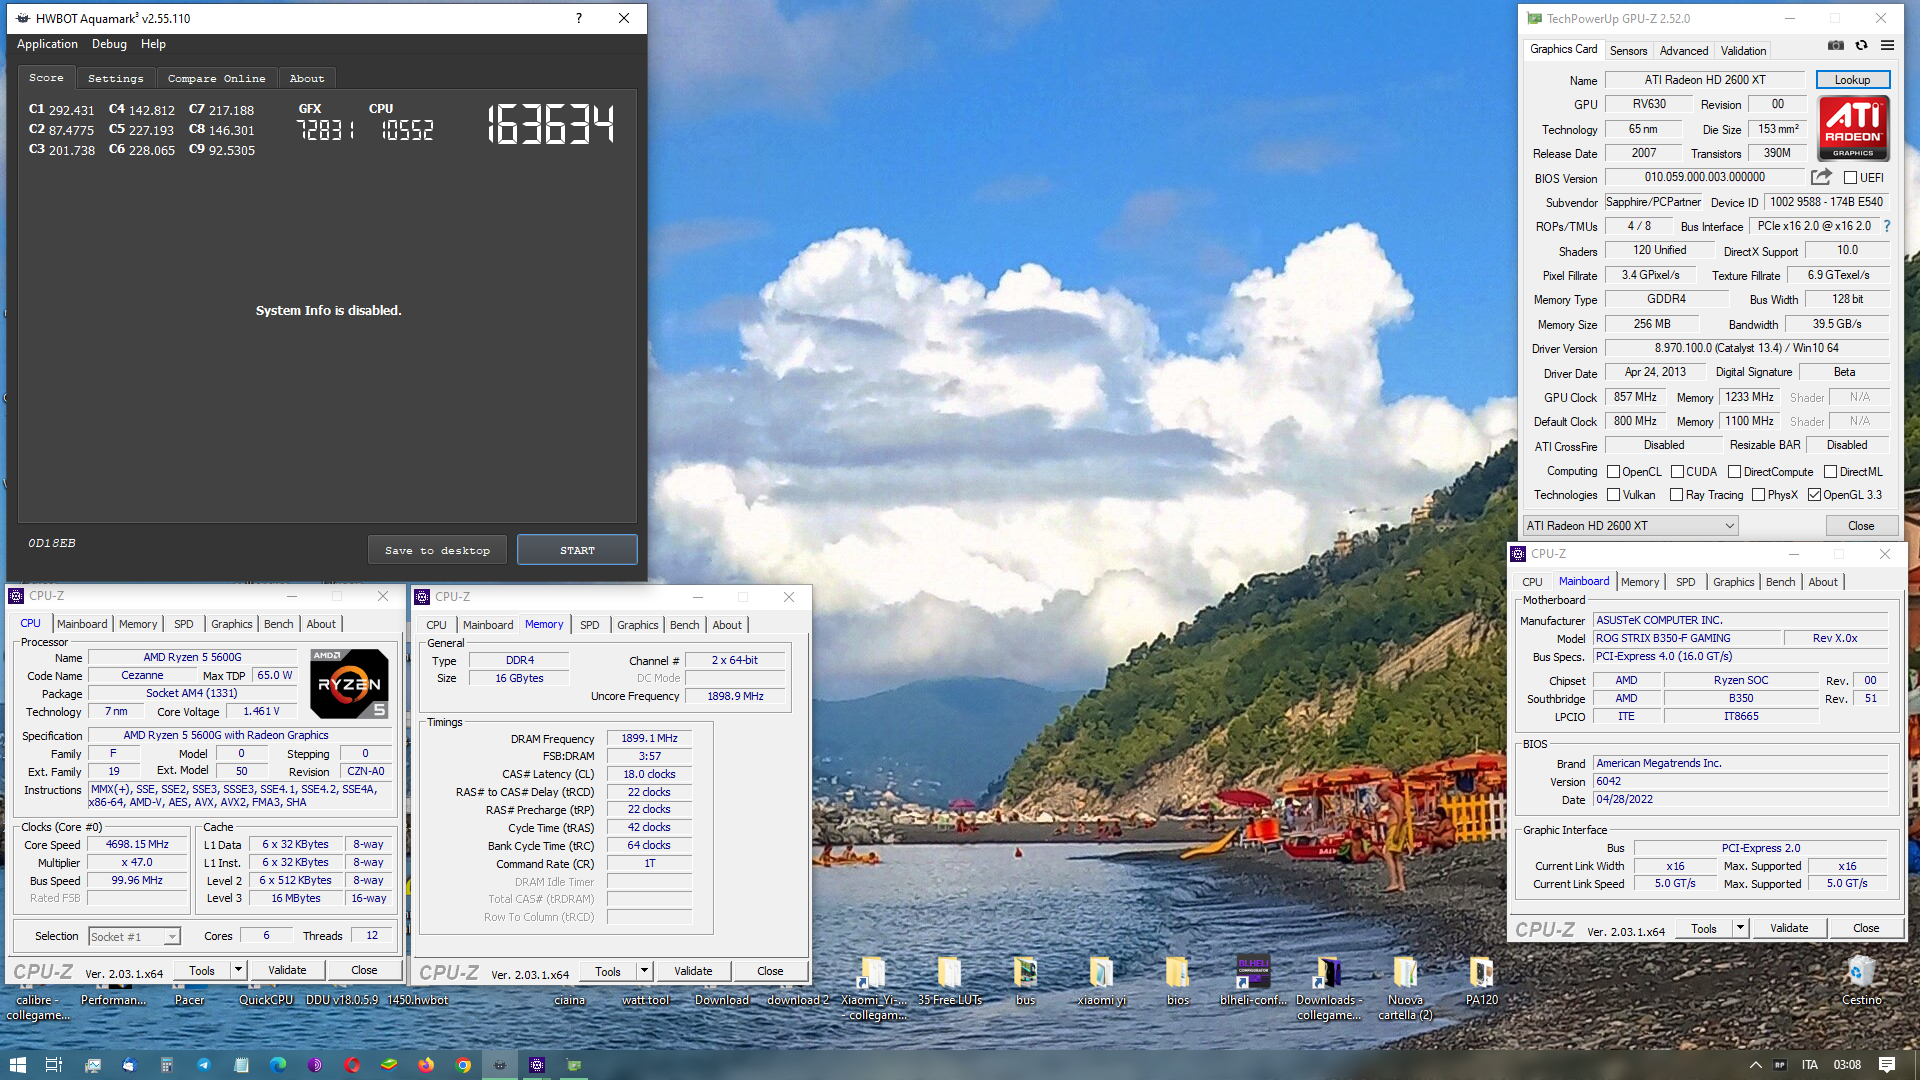Open the 35 Free LUTs desktop folder

(x=949, y=980)
